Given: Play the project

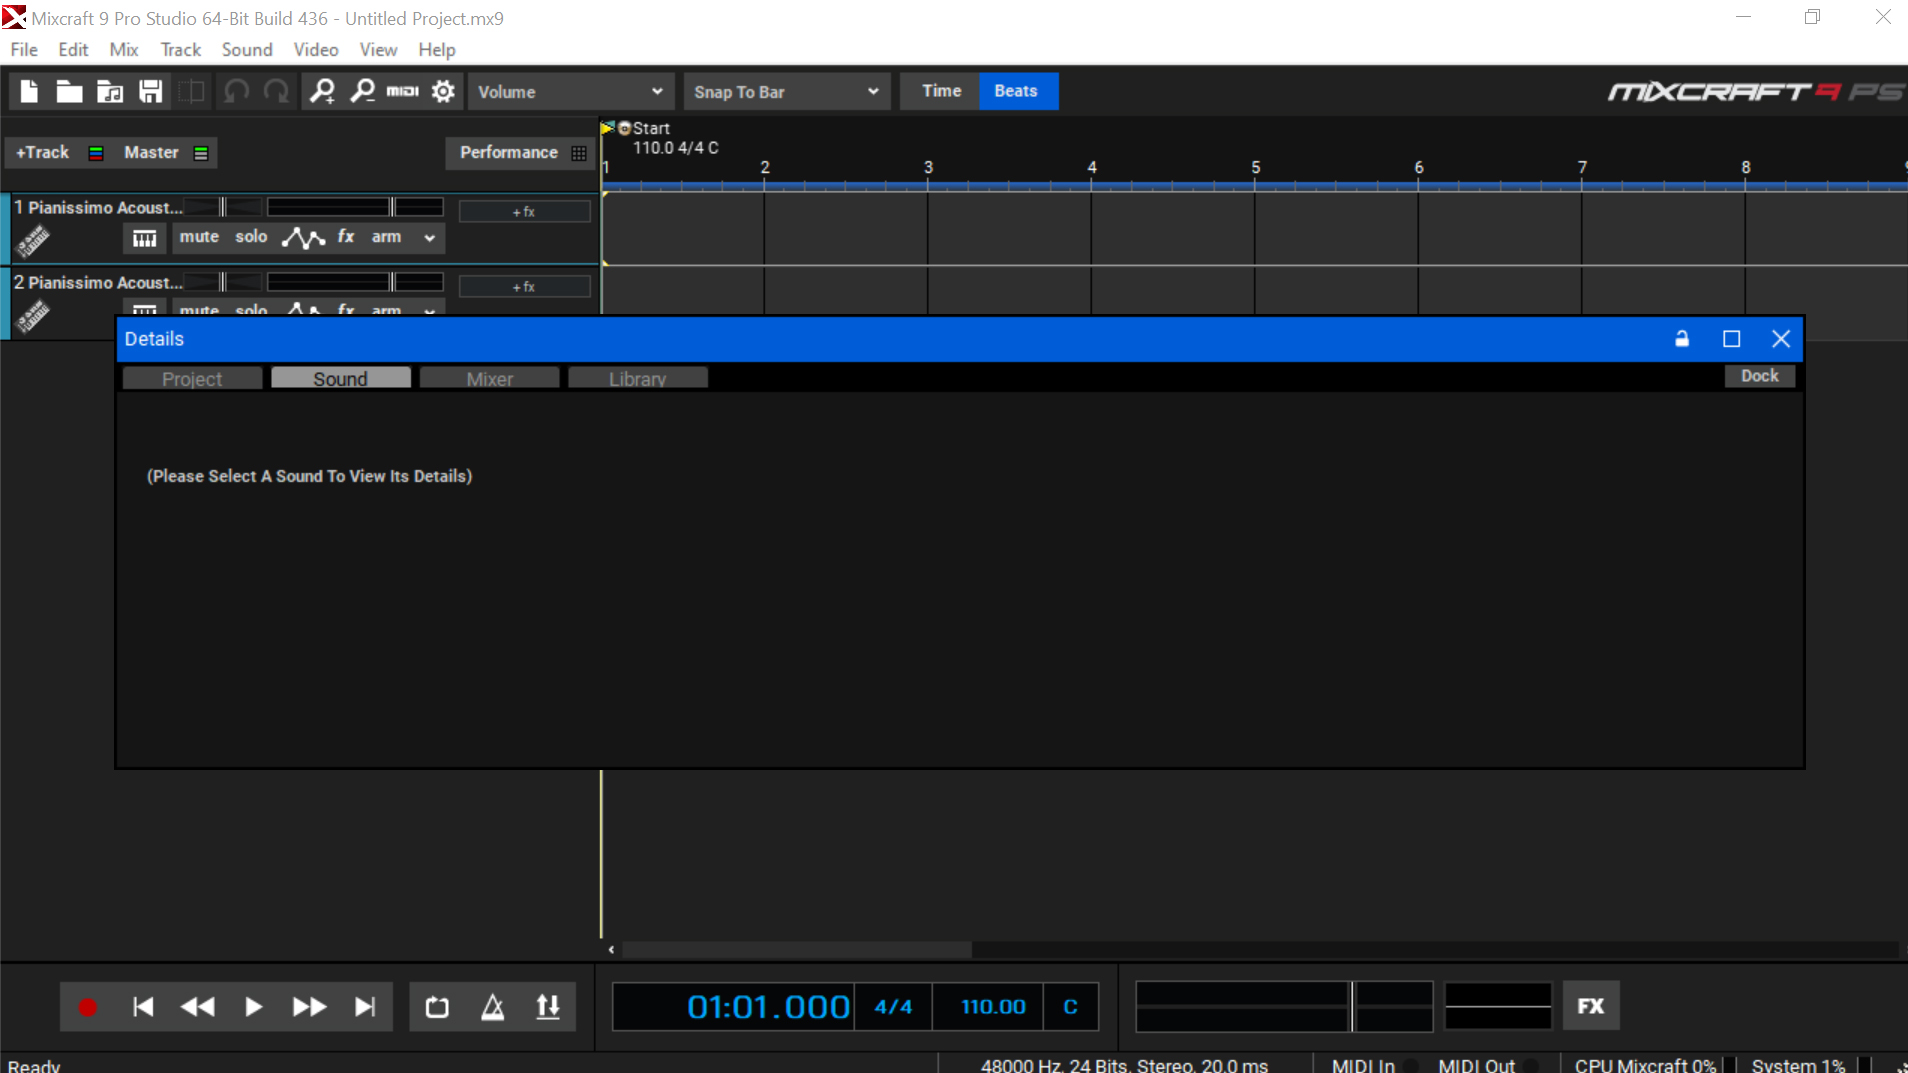Looking at the screenshot, I should point(253,1007).
